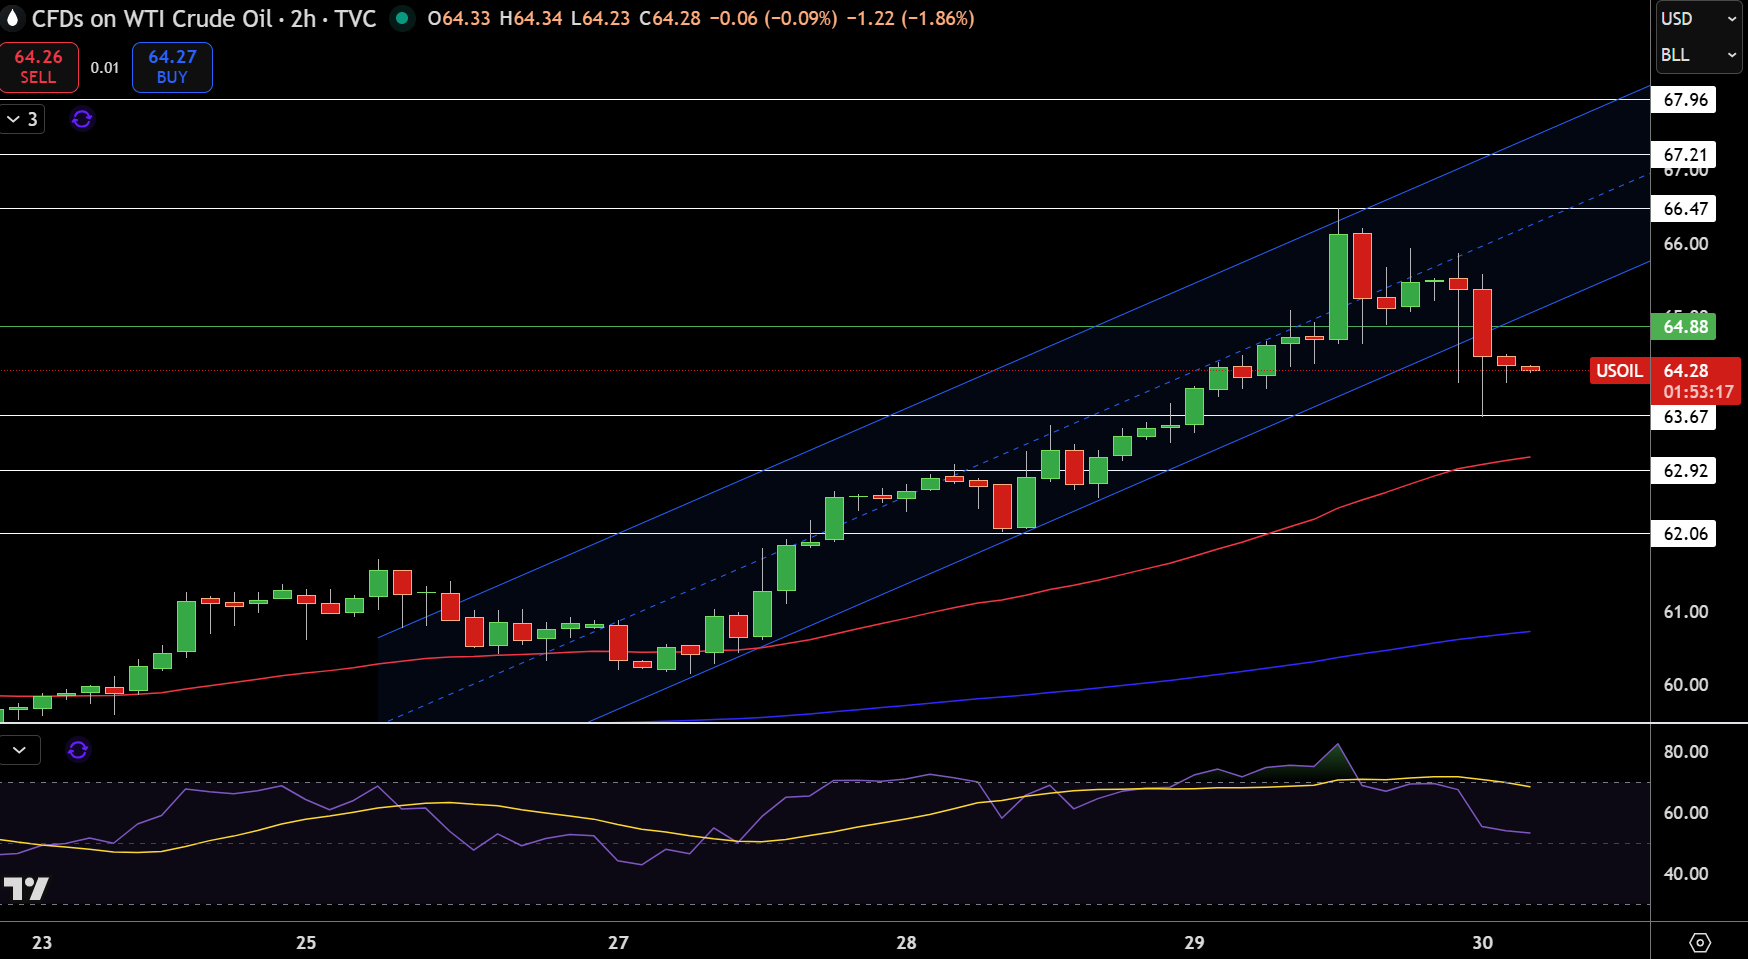Image resolution: width=1748 pixels, height=959 pixels.
Task: Click the 64.27 BUY button
Action: click(x=172, y=67)
